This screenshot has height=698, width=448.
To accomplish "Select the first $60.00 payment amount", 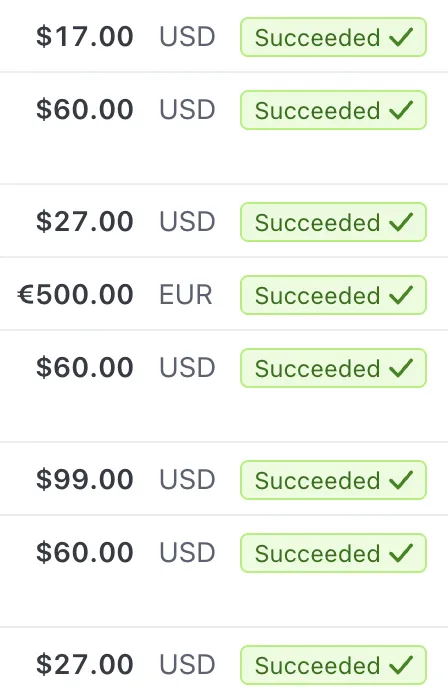I will [85, 110].
